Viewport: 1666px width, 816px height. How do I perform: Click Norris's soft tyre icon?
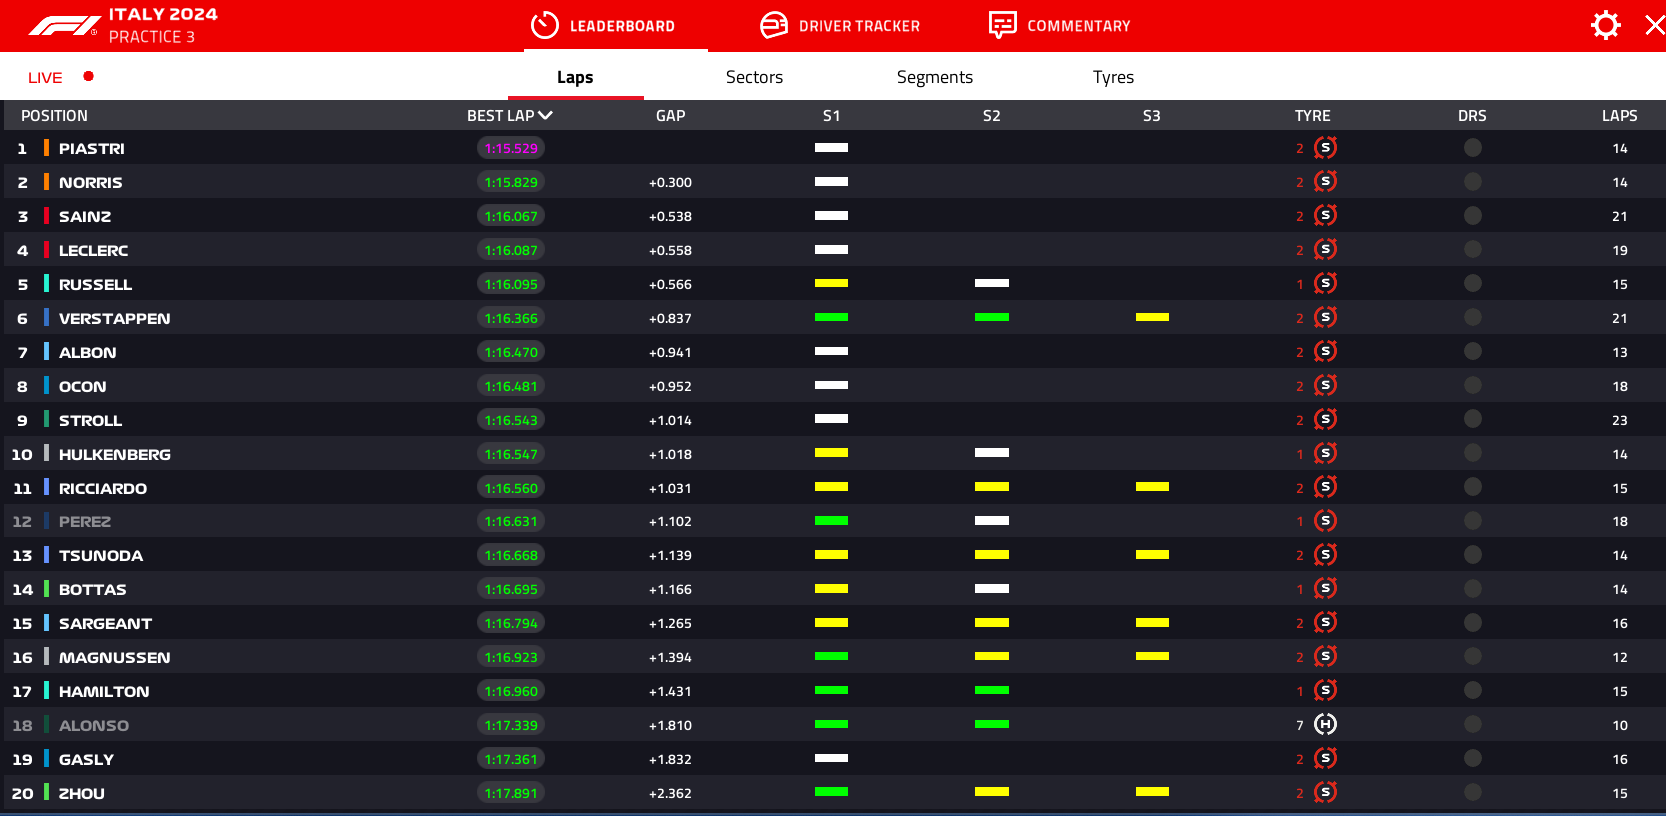[1325, 182]
